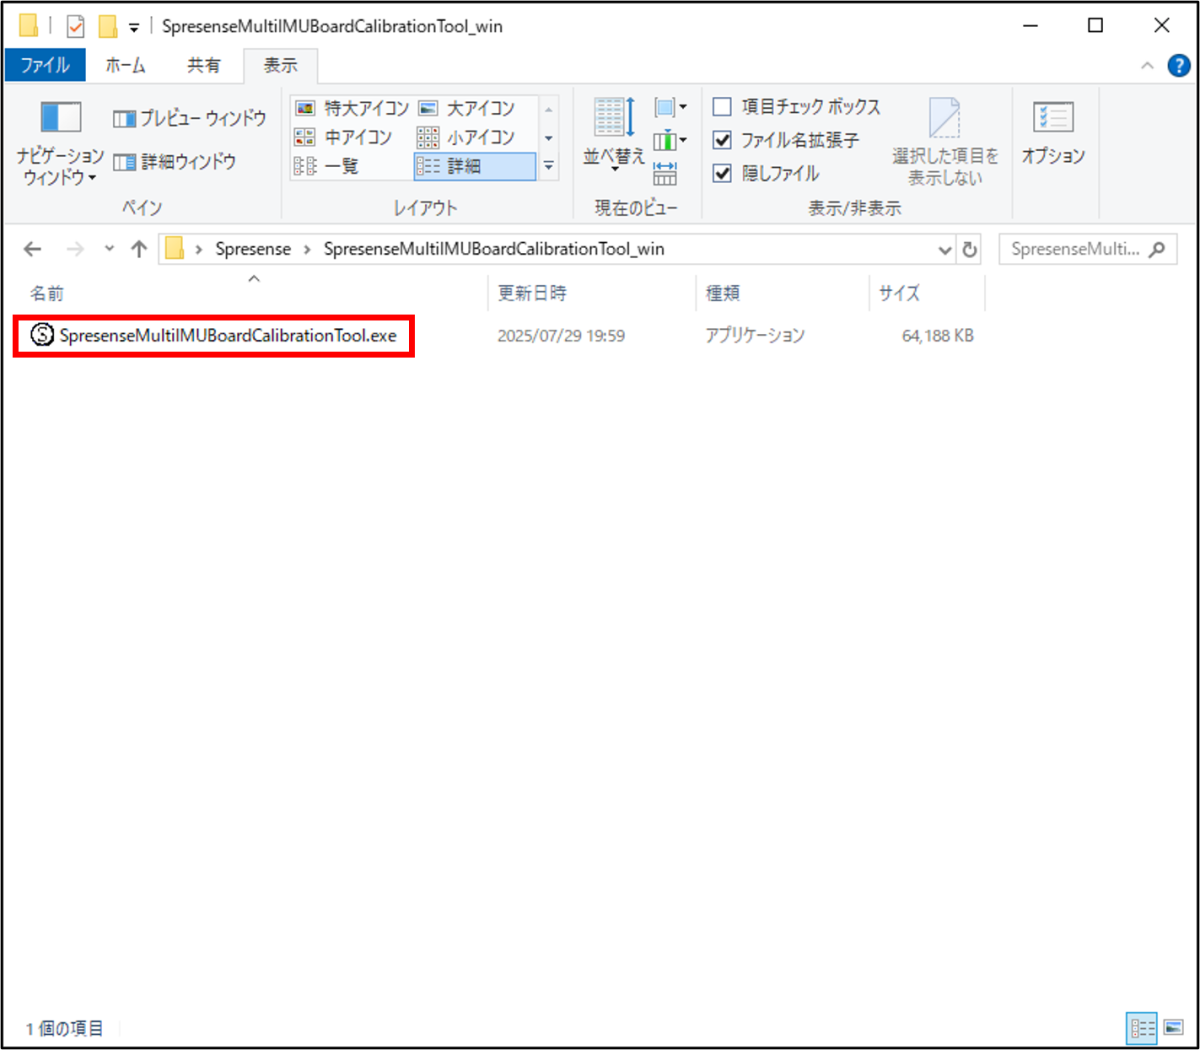This screenshot has width=1200, height=1050.
Task: Open the Navigation pane dropdown
Action: [60, 145]
